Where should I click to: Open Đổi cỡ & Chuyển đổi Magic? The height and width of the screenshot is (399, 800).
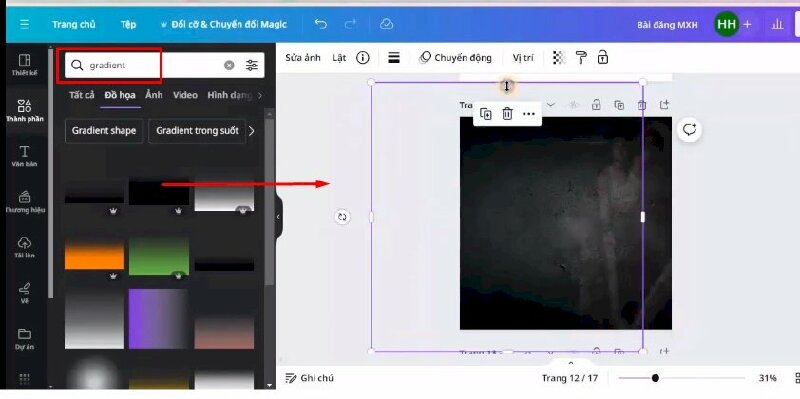coord(223,24)
